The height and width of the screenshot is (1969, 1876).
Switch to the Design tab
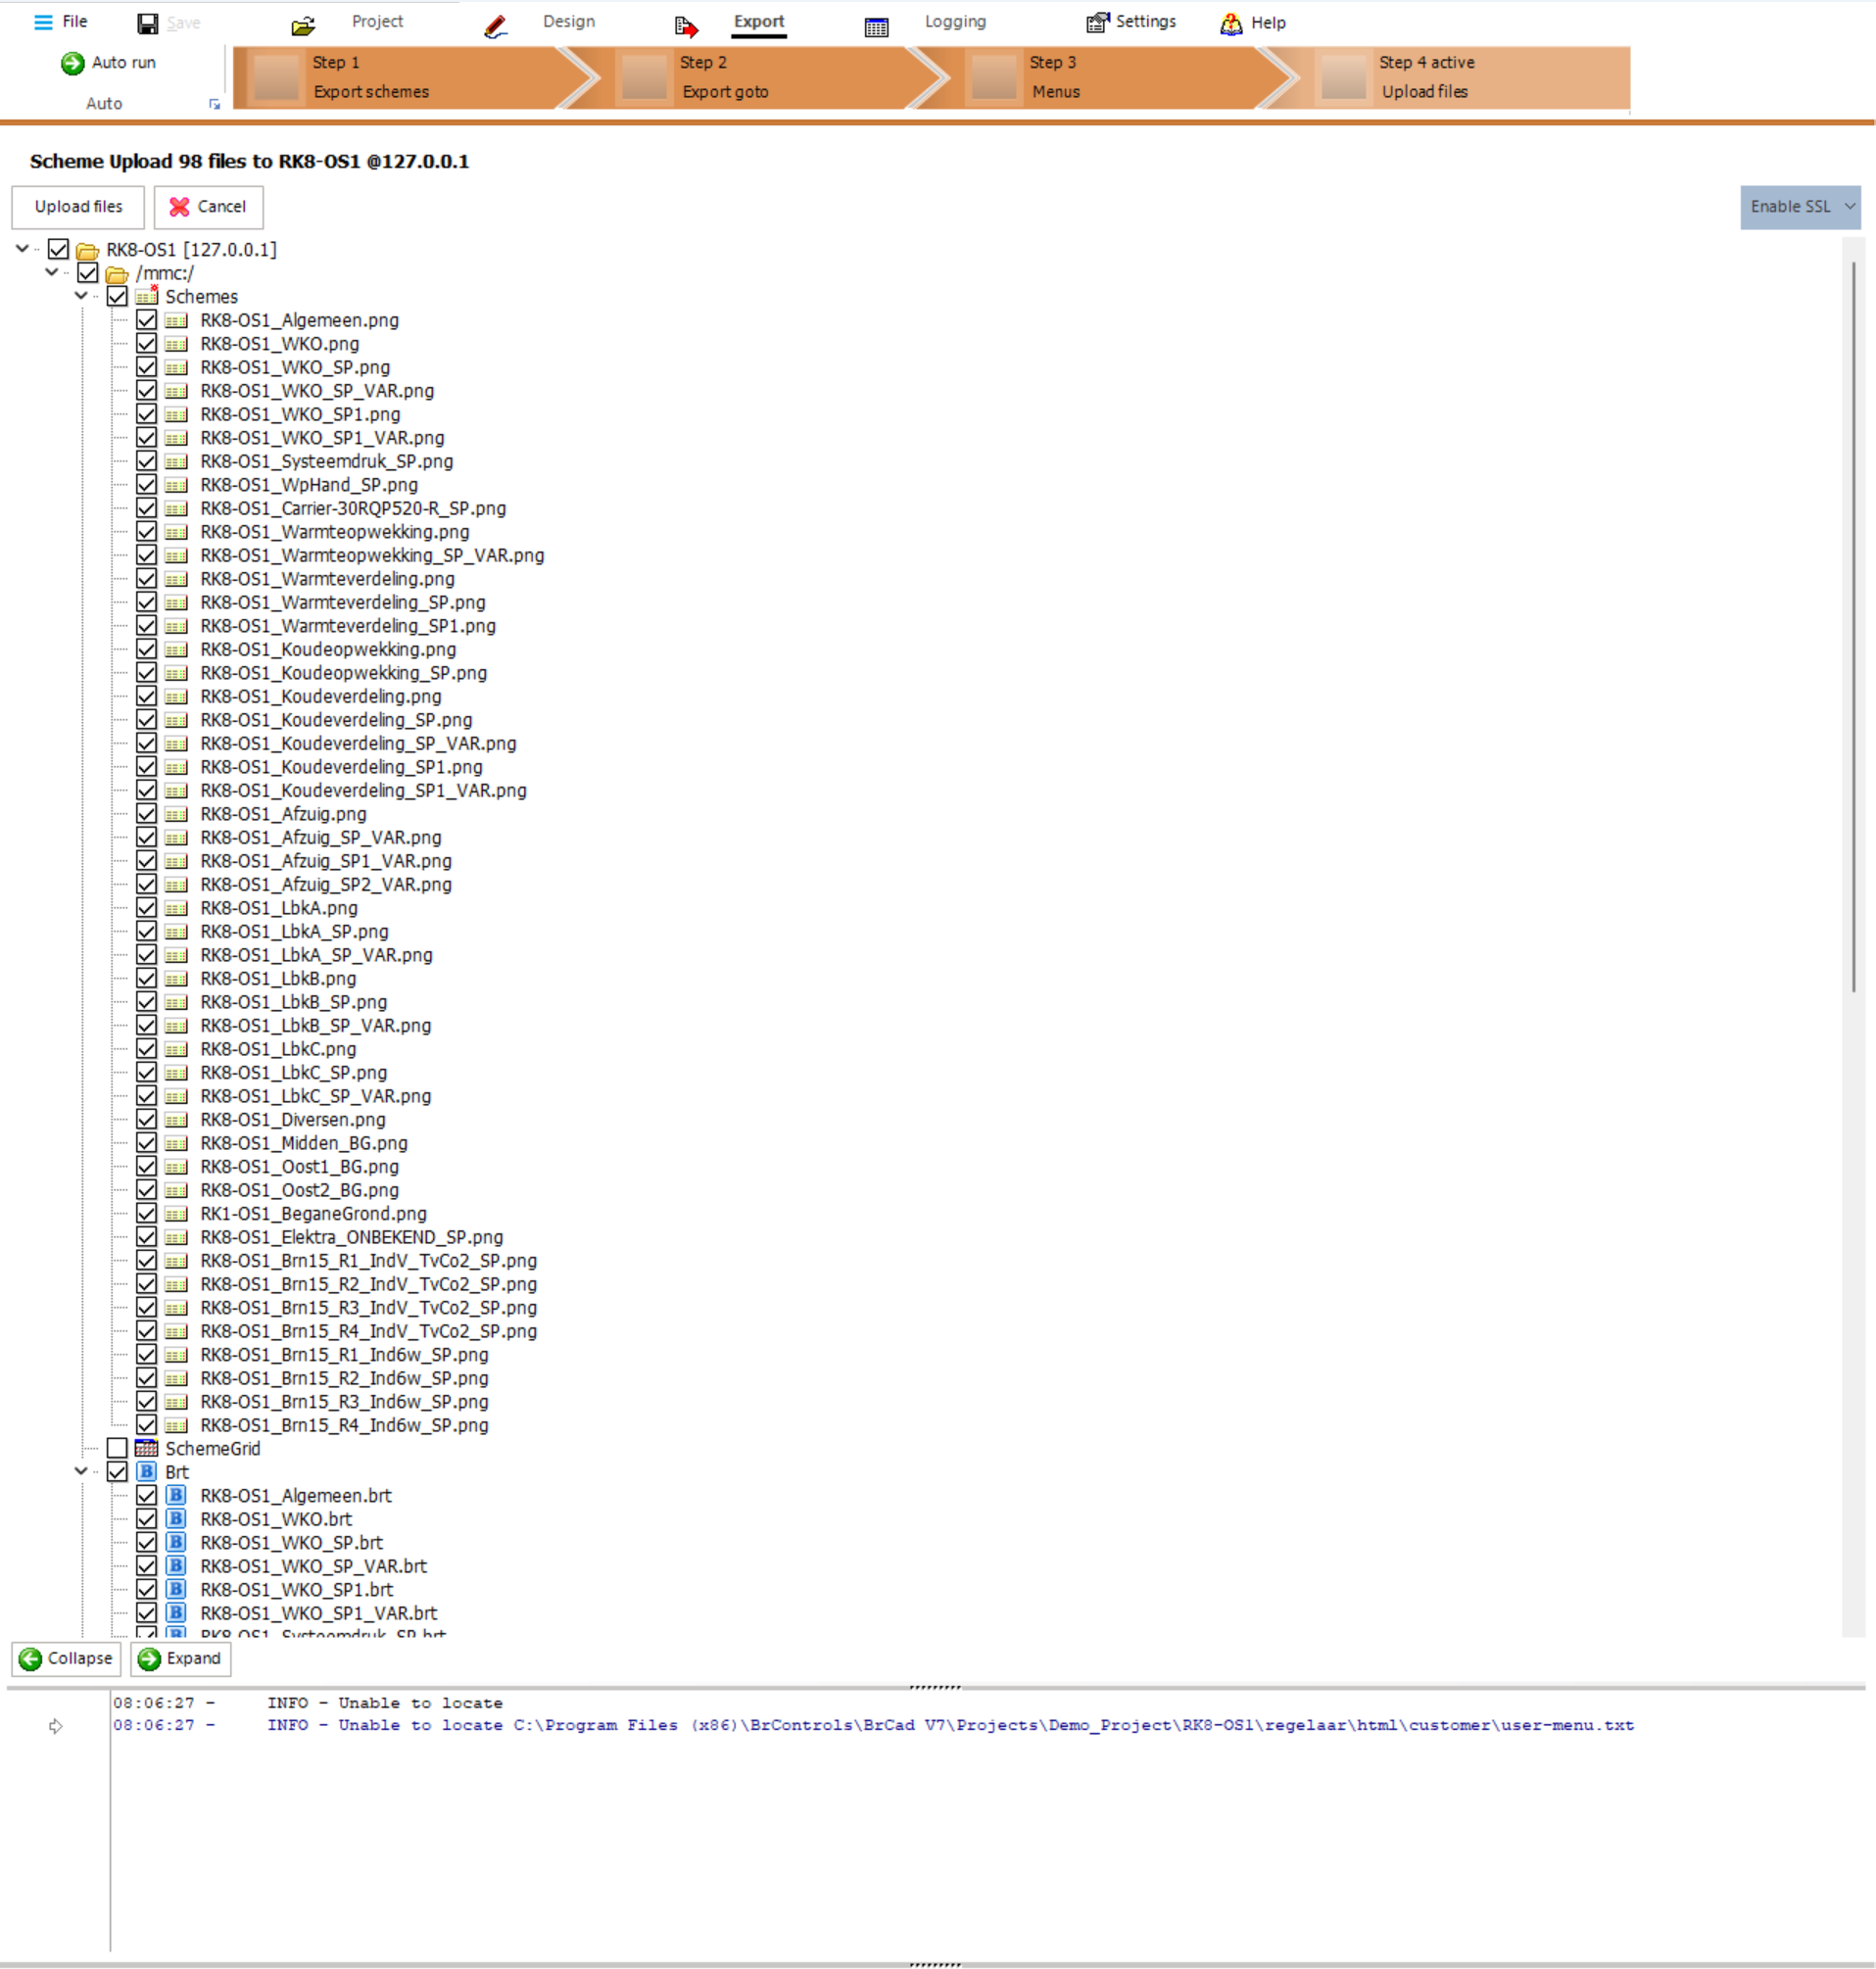(568, 21)
